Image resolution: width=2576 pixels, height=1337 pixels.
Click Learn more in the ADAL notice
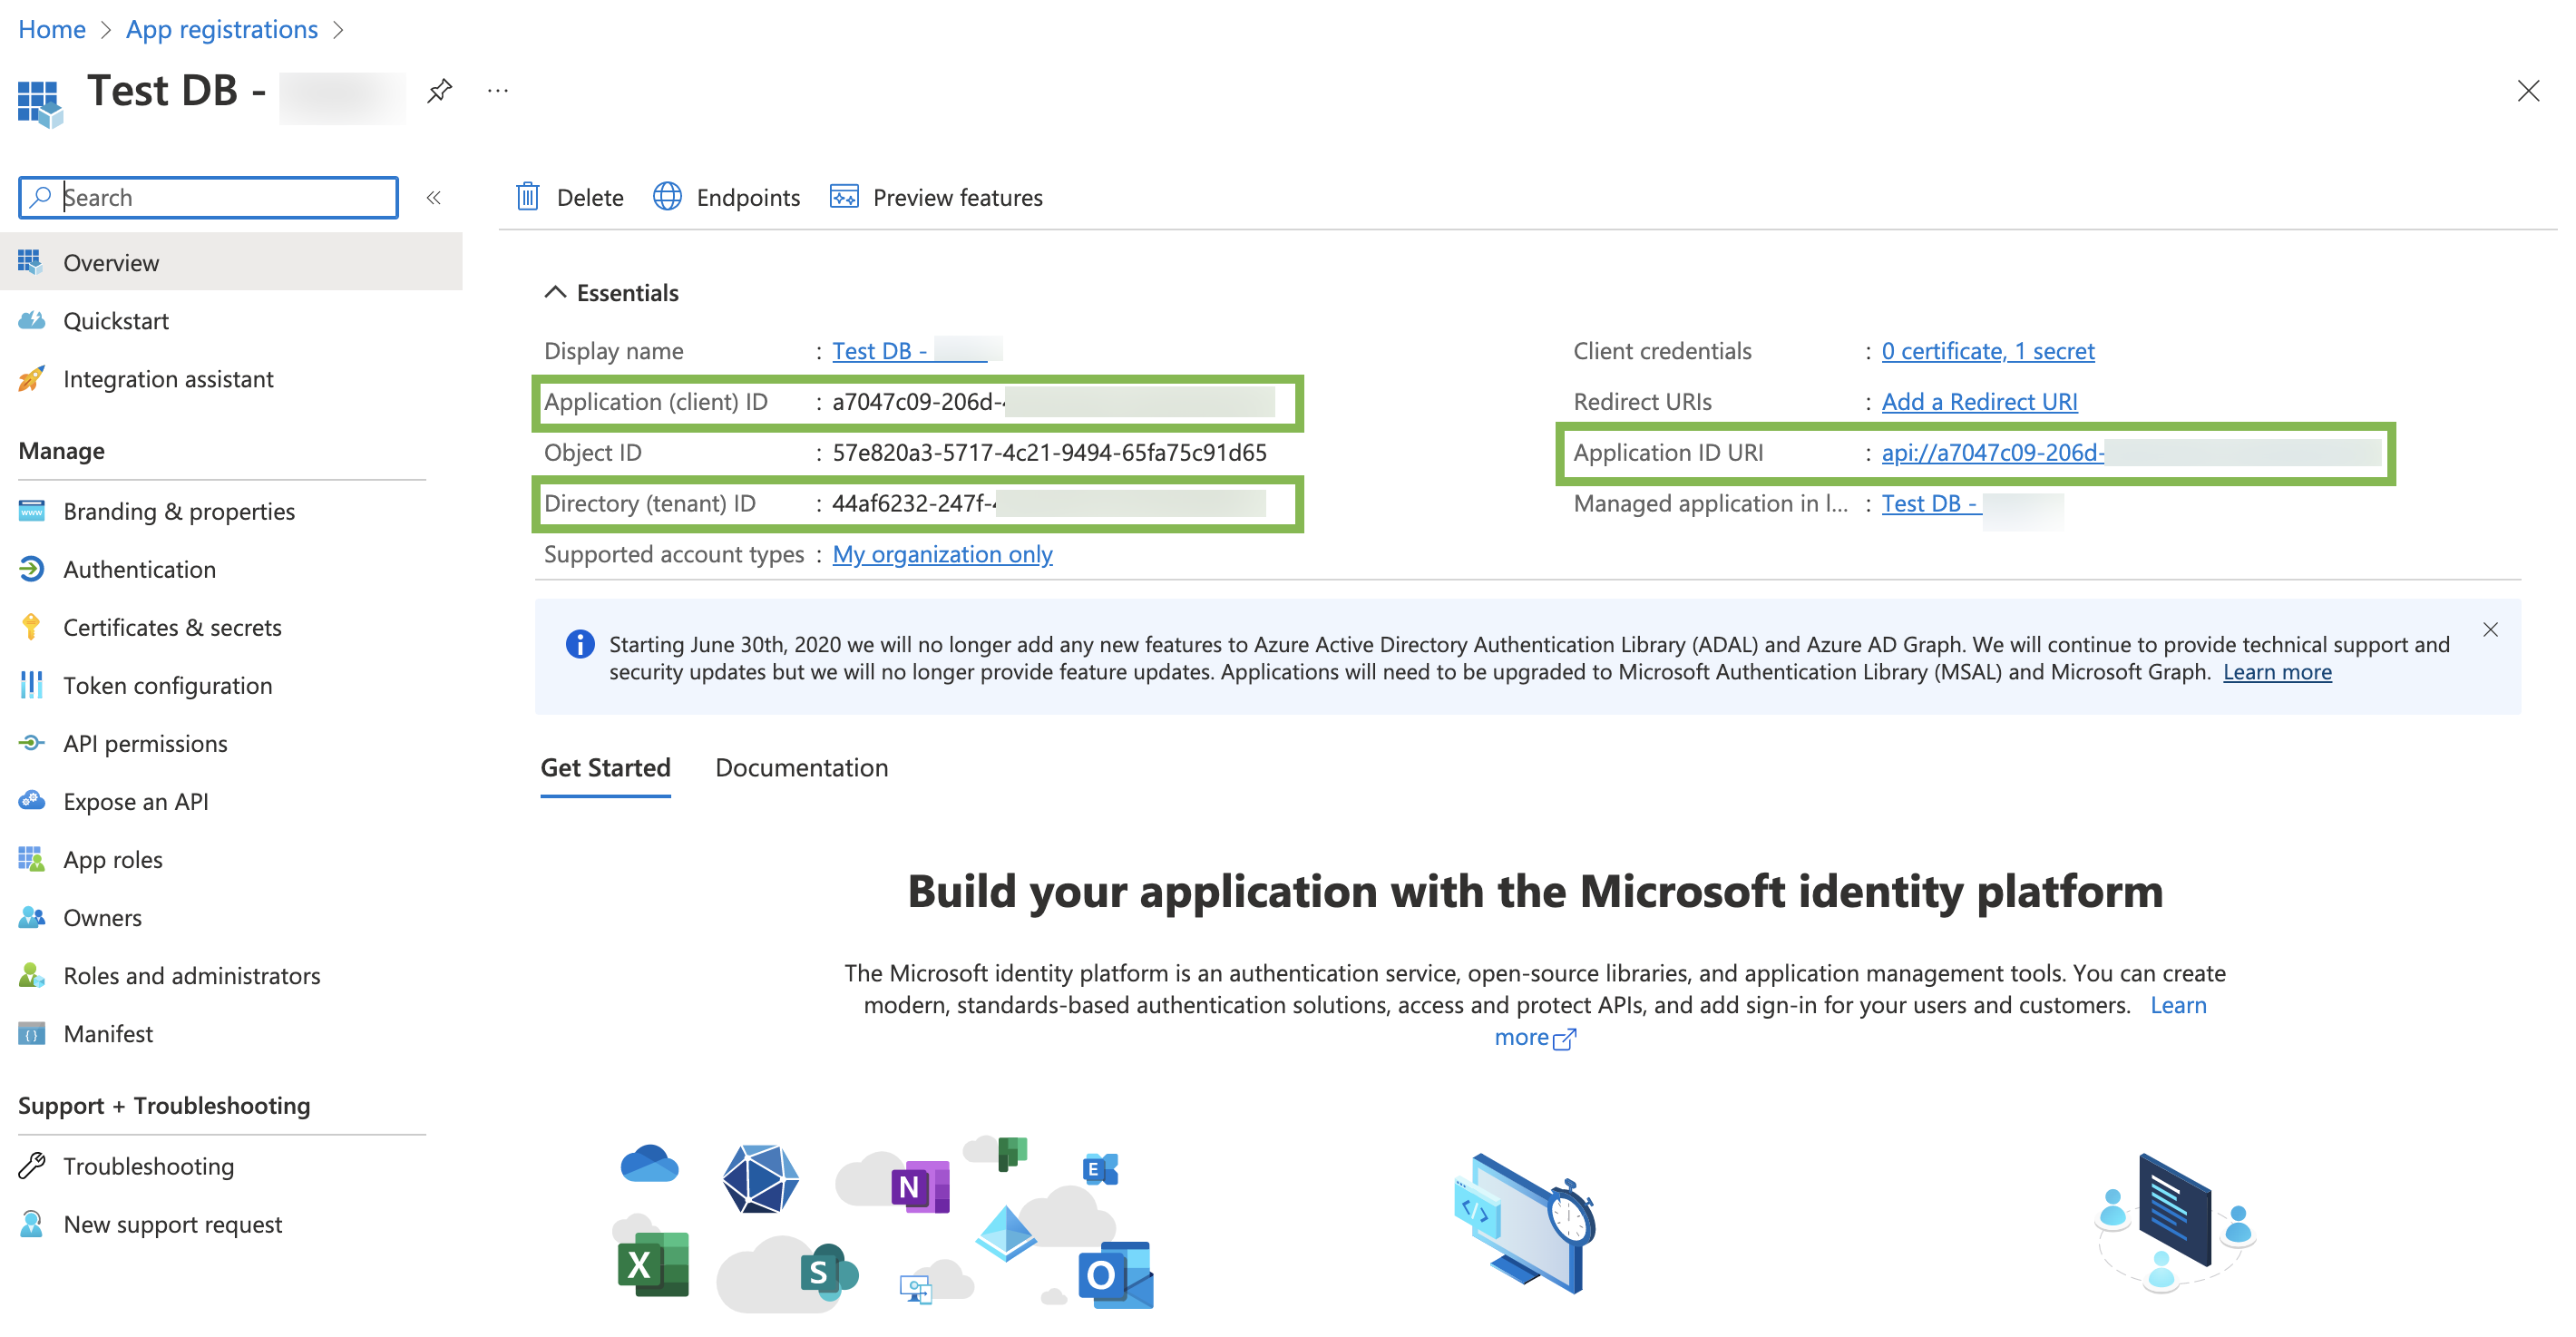click(x=2277, y=671)
